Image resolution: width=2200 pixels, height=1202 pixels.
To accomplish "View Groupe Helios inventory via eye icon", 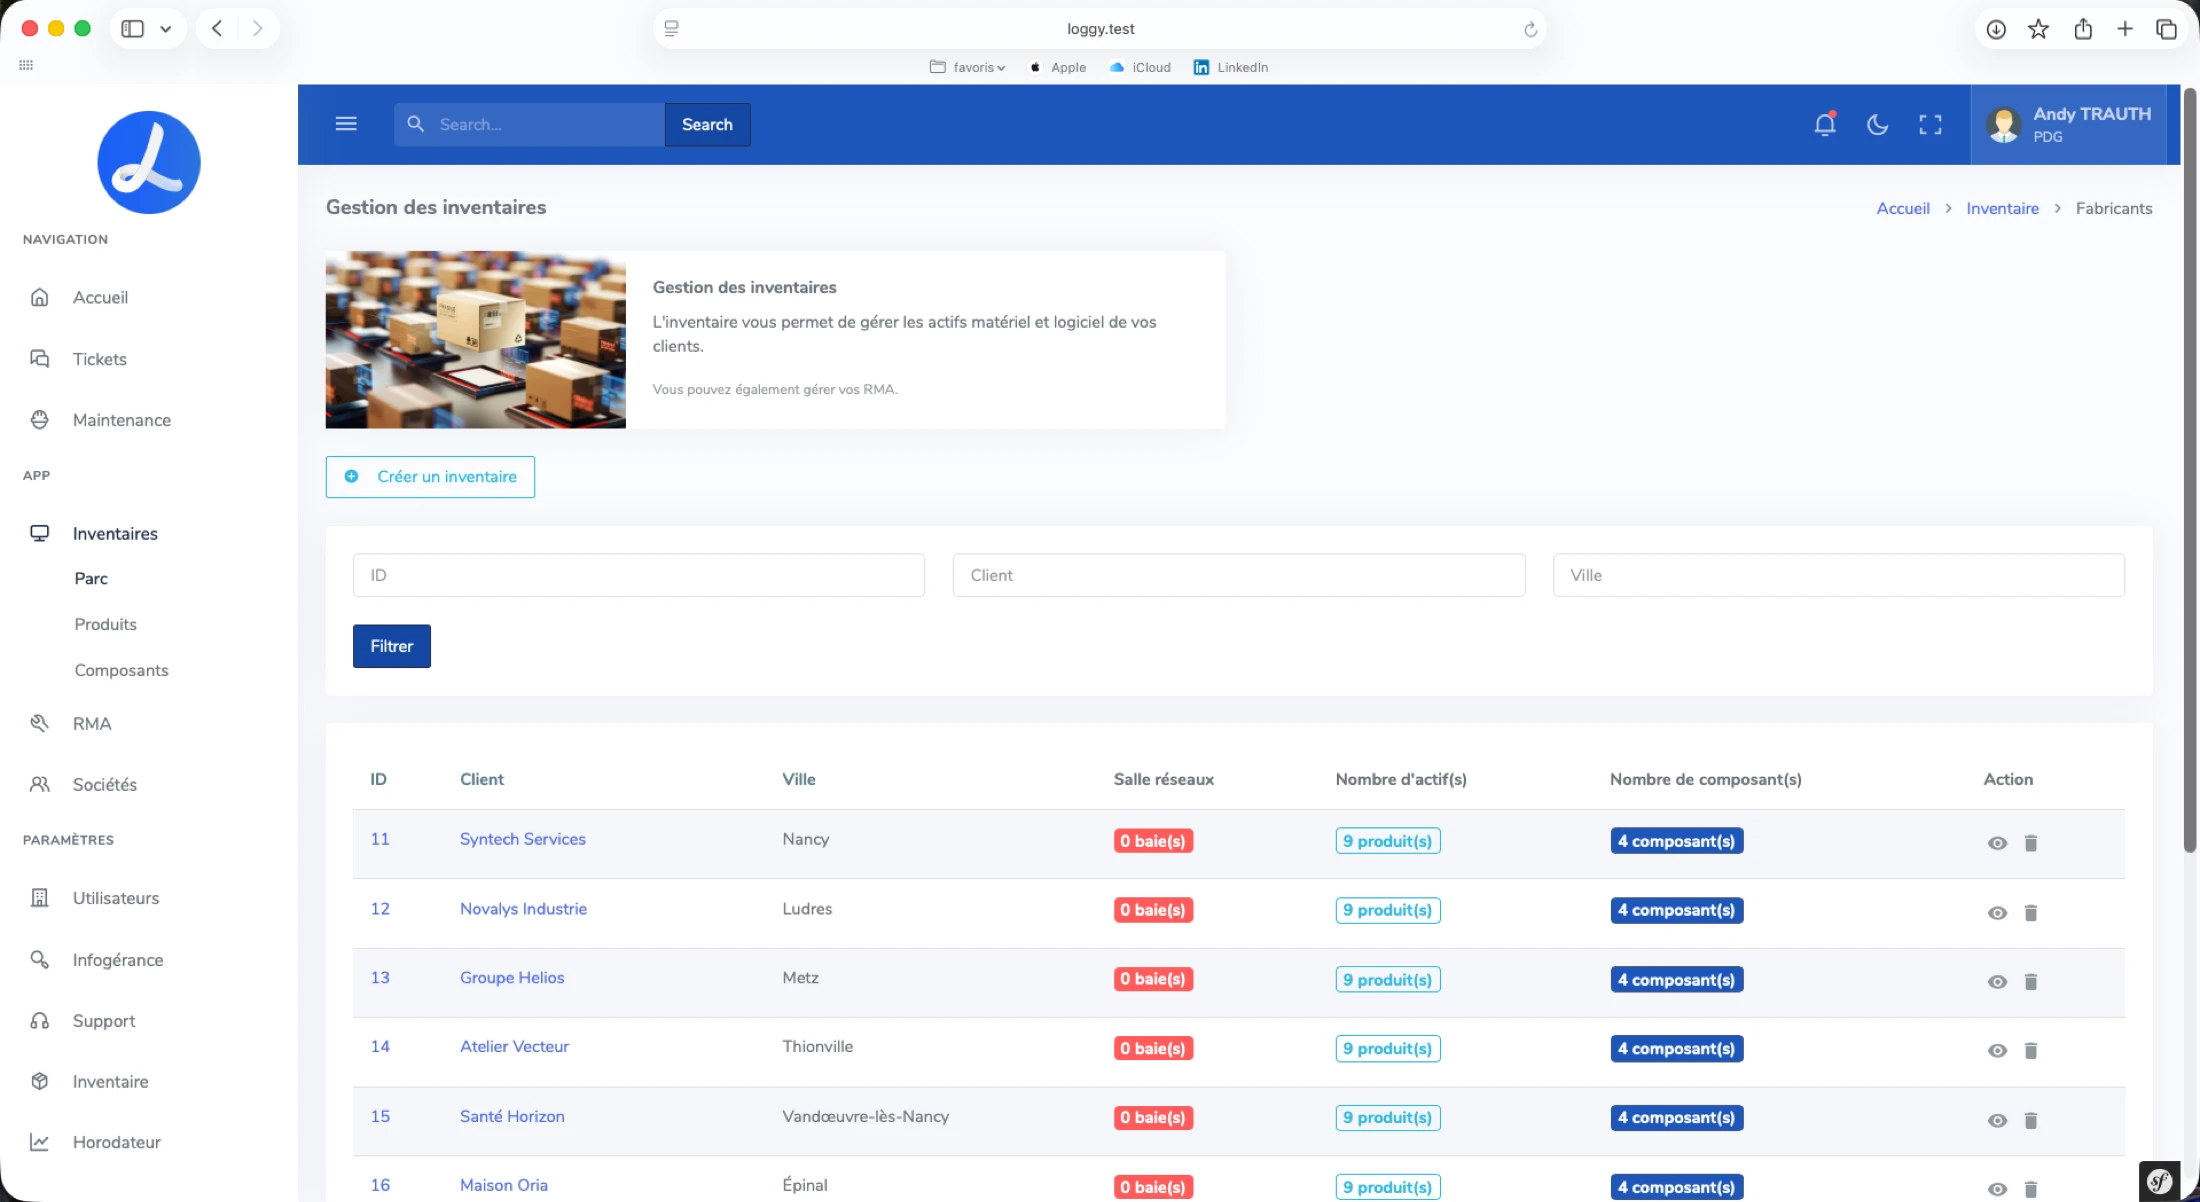I will [x=1997, y=982].
